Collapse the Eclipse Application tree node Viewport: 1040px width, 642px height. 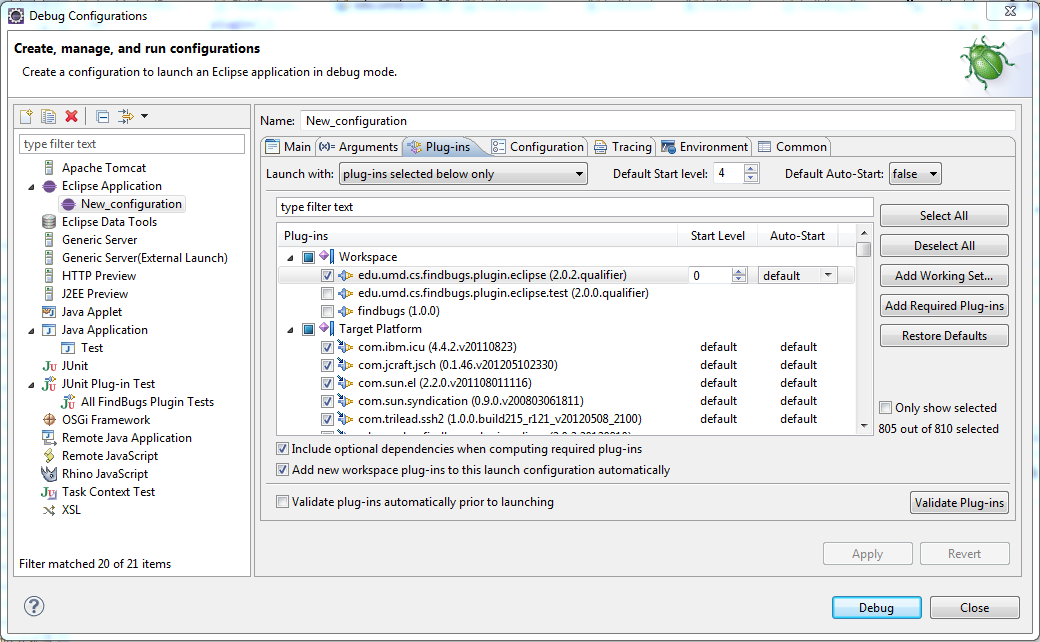(x=31, y=187)
